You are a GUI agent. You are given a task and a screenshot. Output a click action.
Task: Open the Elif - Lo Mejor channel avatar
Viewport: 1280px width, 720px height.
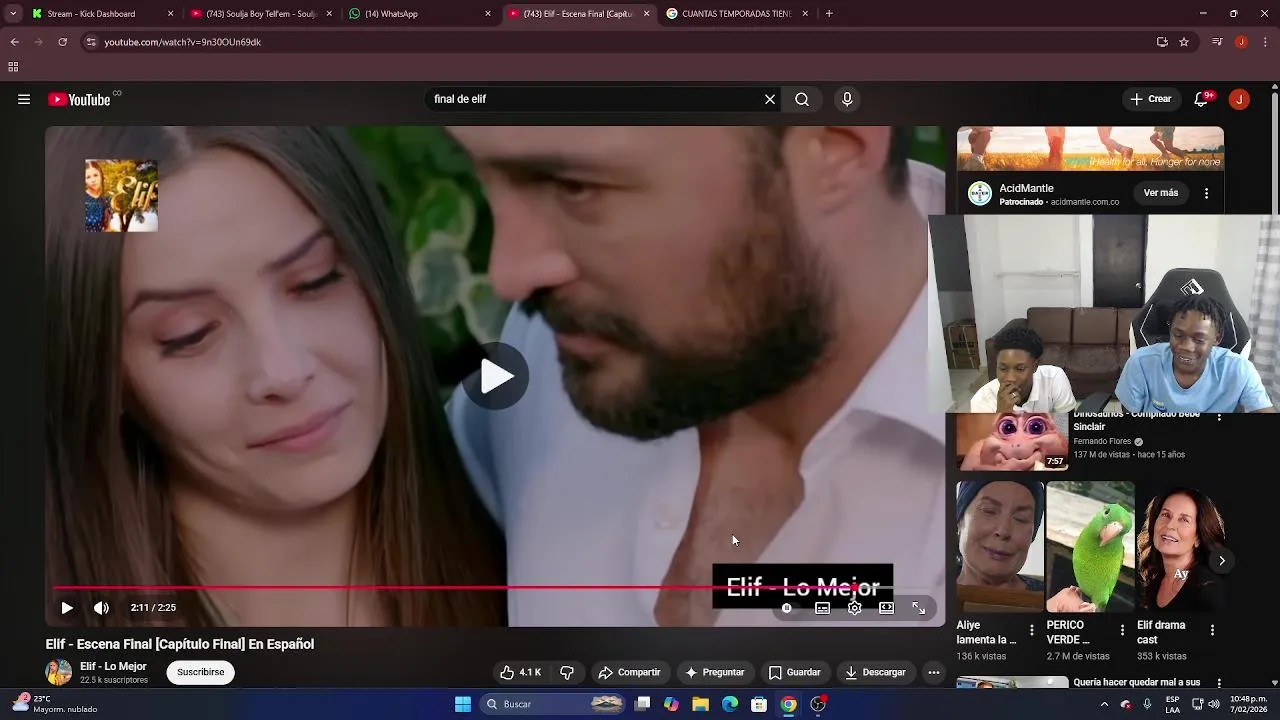pos(59,672)
